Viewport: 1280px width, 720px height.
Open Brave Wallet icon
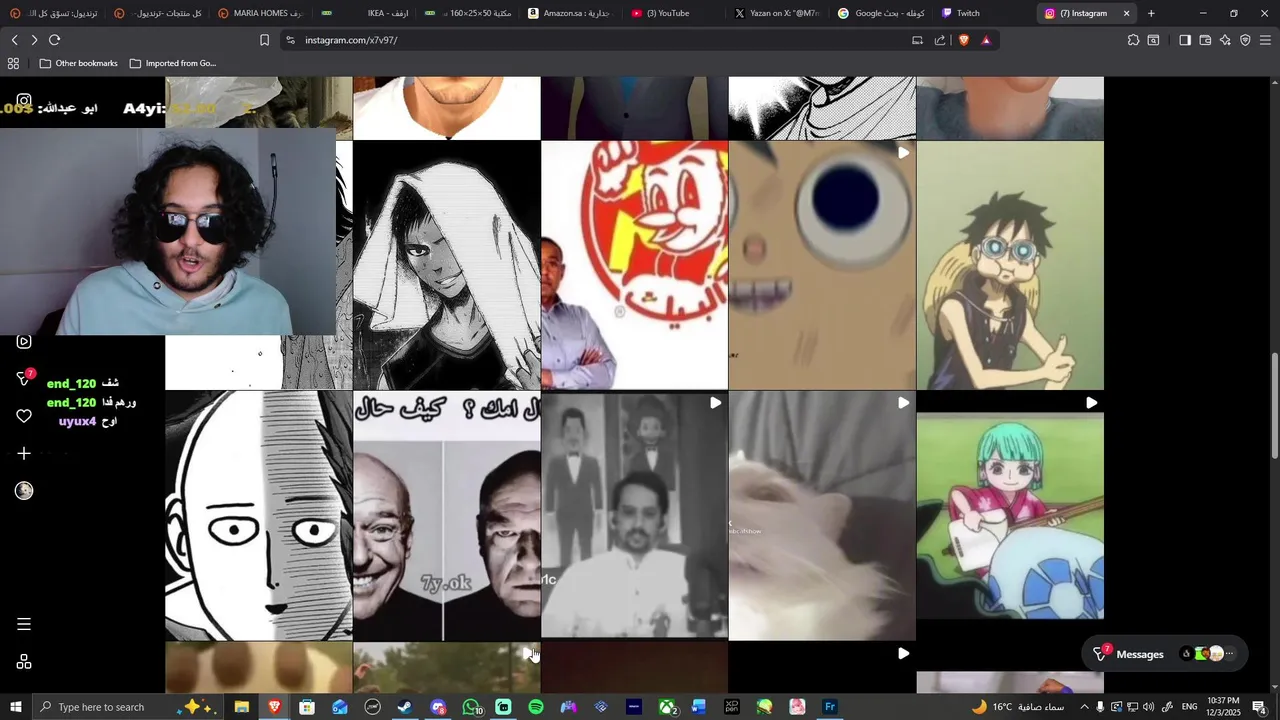[x=1205, y=40]
